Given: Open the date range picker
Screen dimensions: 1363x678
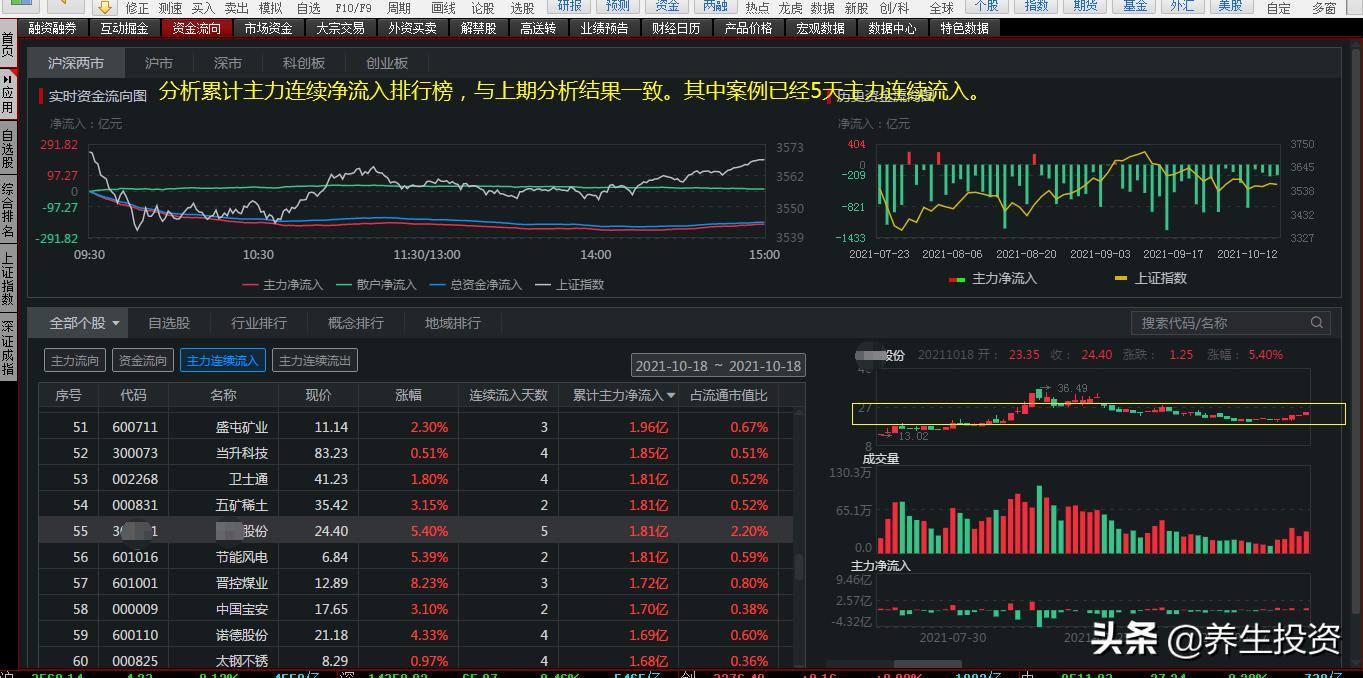Looking at the screenshot, I should coord(718,366).
